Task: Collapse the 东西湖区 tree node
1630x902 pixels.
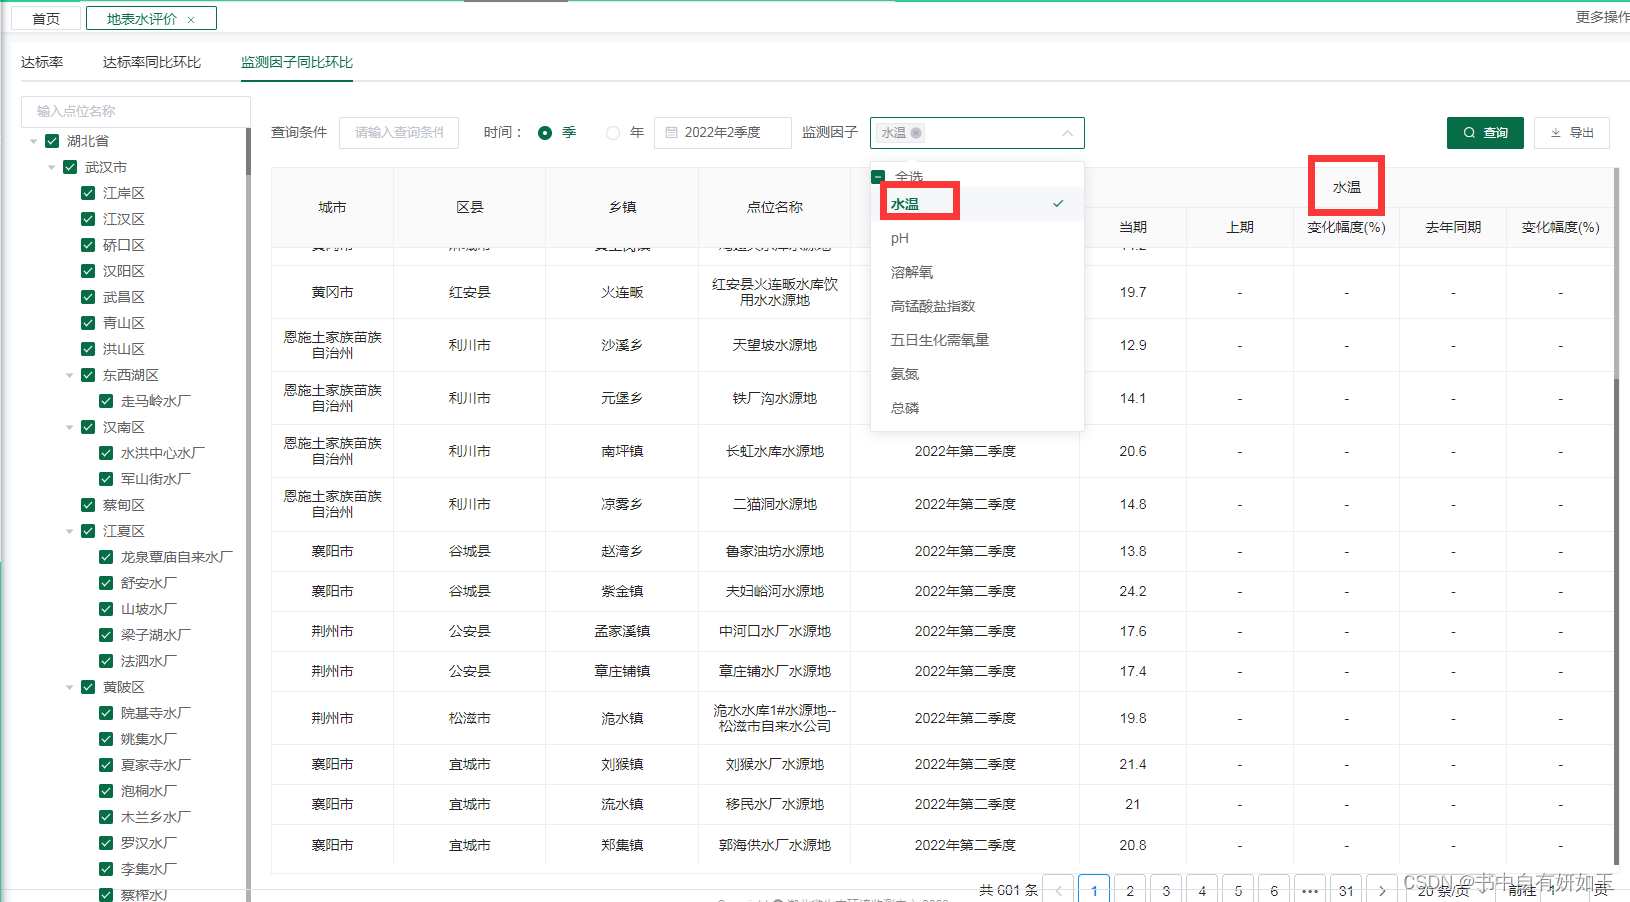Action: 70,376
